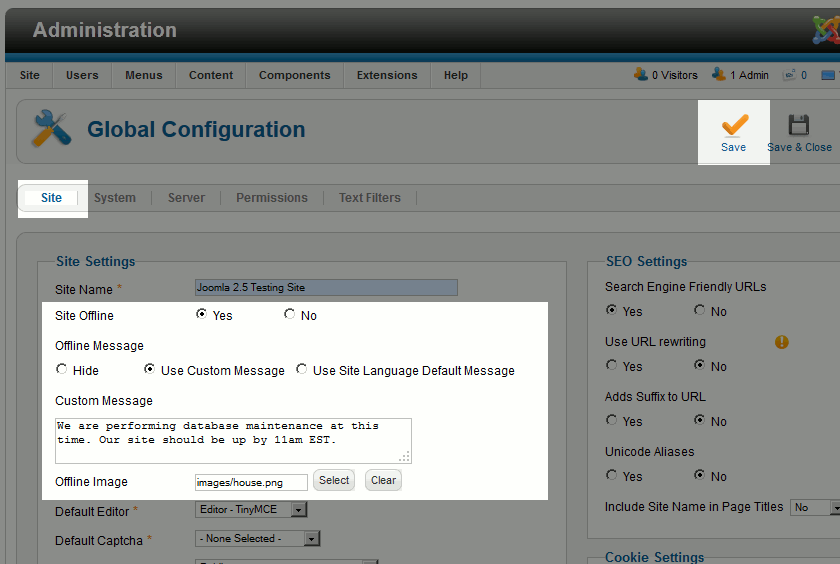Enable Search Engine Friendly URLs Yes
The image size is (840, 564).
[611, 310]
